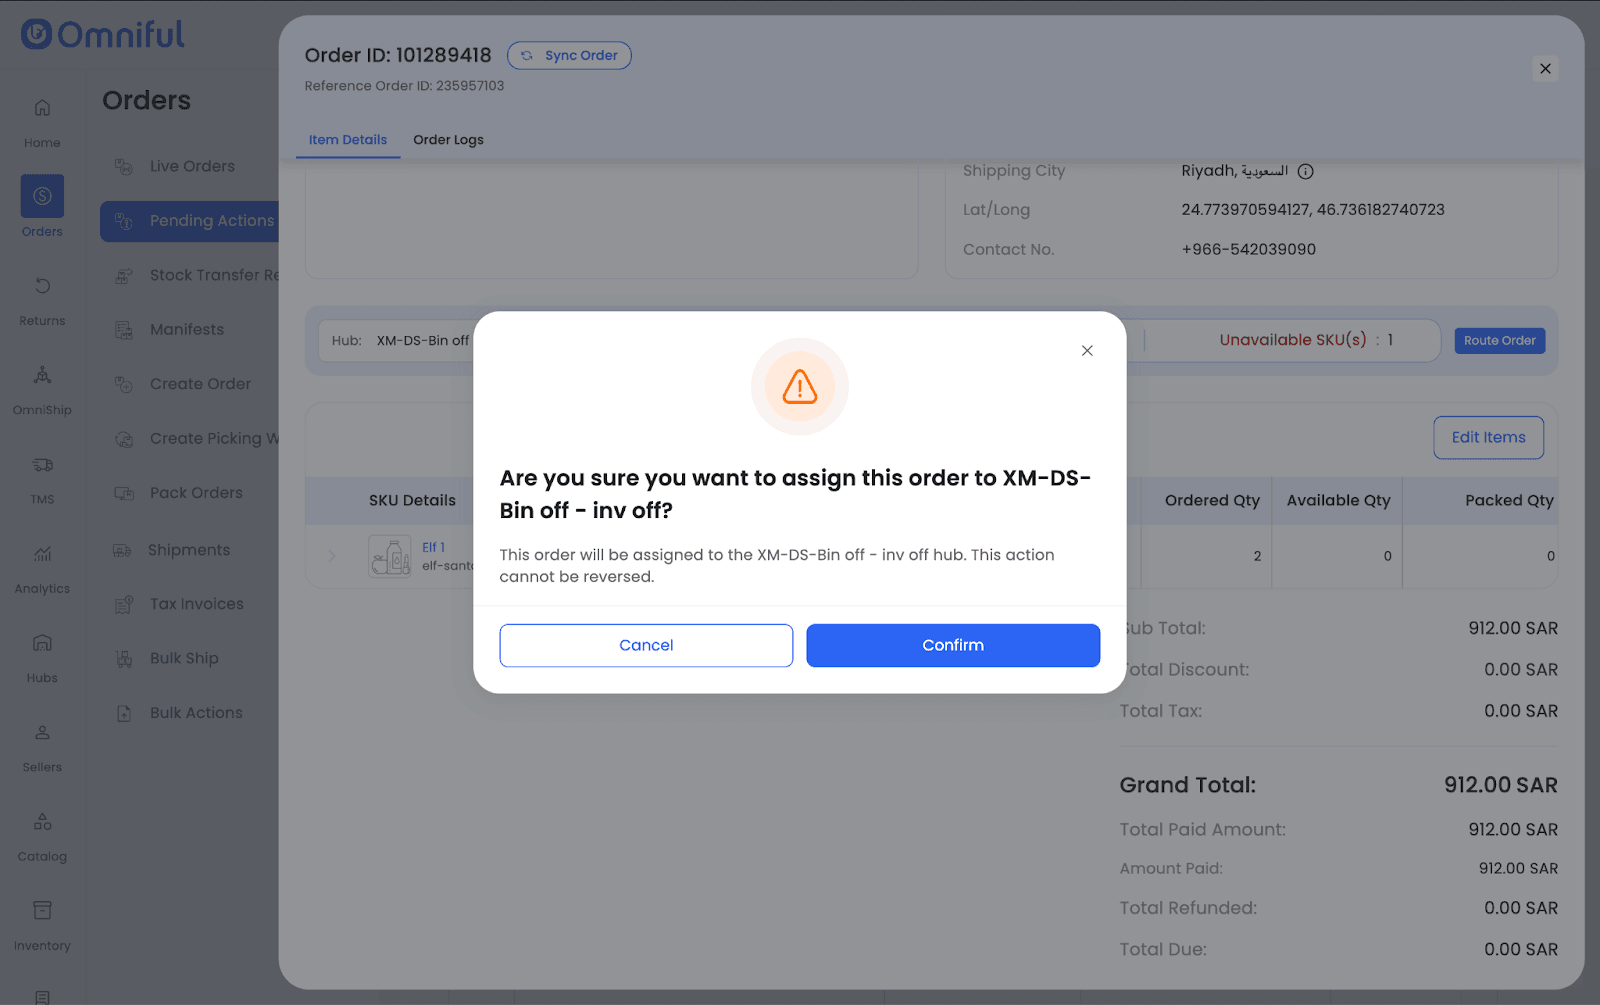Image resolution: width=1600 pixels, height=1005 pixels.
Task: Click the Route Order button
Action: pyautogui.click(x=1499, y=341)
